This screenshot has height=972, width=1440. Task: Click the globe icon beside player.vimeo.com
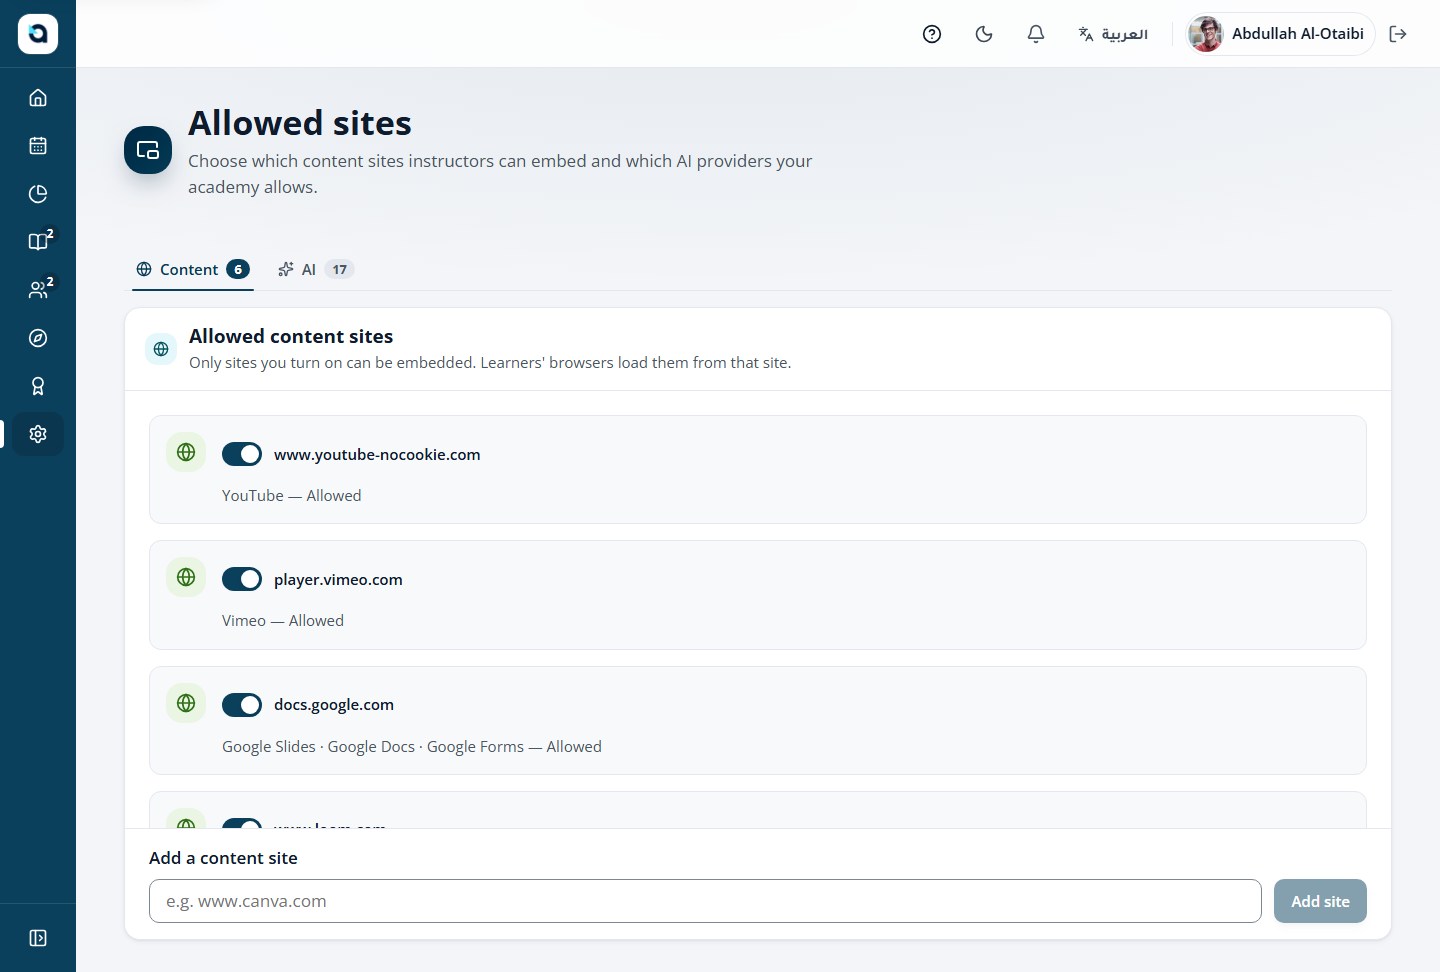click(x=186, y=577)
